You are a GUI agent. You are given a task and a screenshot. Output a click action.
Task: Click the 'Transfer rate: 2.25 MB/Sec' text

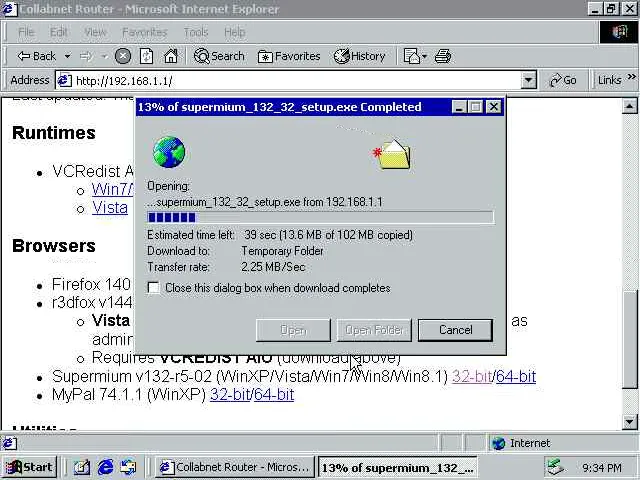pos(226,267)
